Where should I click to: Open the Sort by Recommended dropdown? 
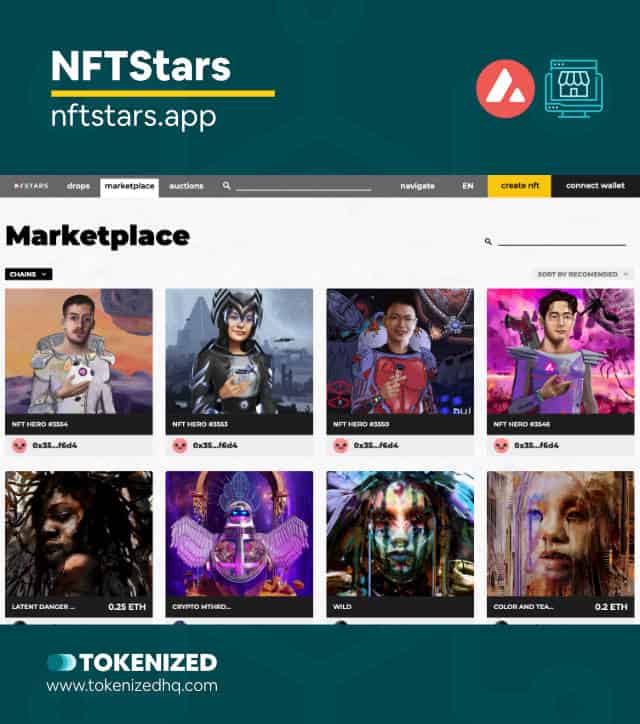click(583, 274)
